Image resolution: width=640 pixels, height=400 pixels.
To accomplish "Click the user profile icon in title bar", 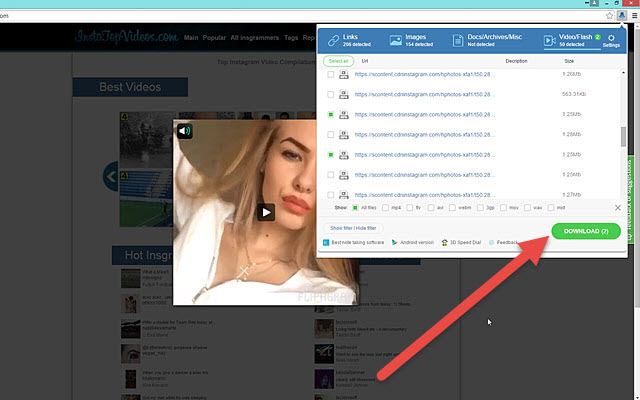I will click(x=594, y=3).
